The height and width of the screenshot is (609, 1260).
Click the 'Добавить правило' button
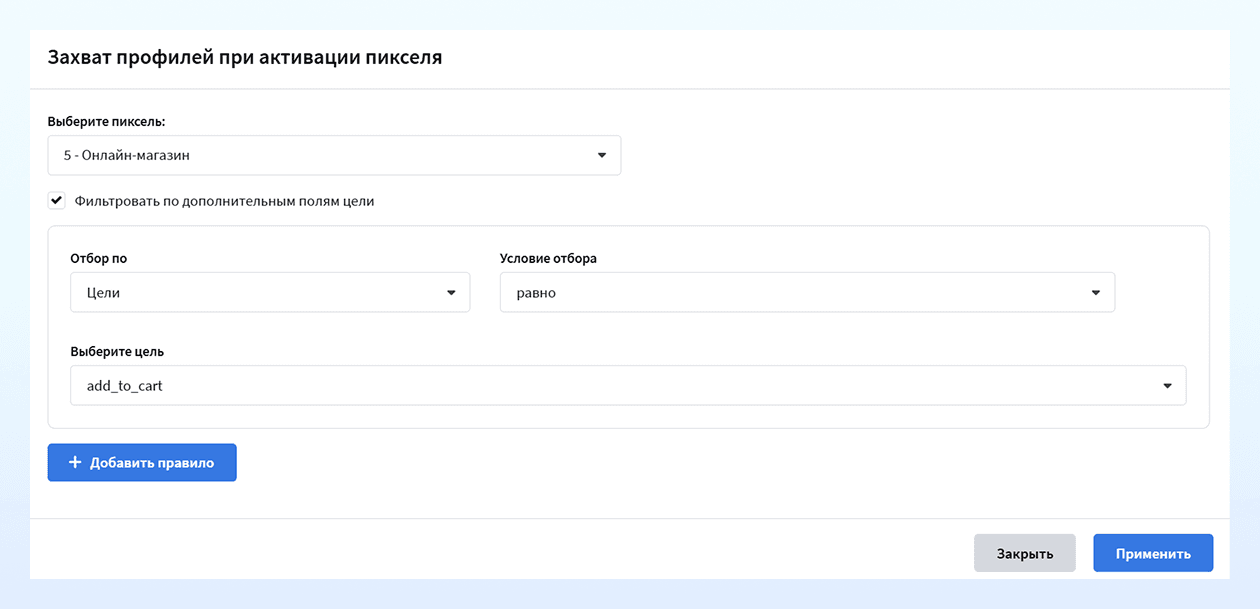click(142, 463)
